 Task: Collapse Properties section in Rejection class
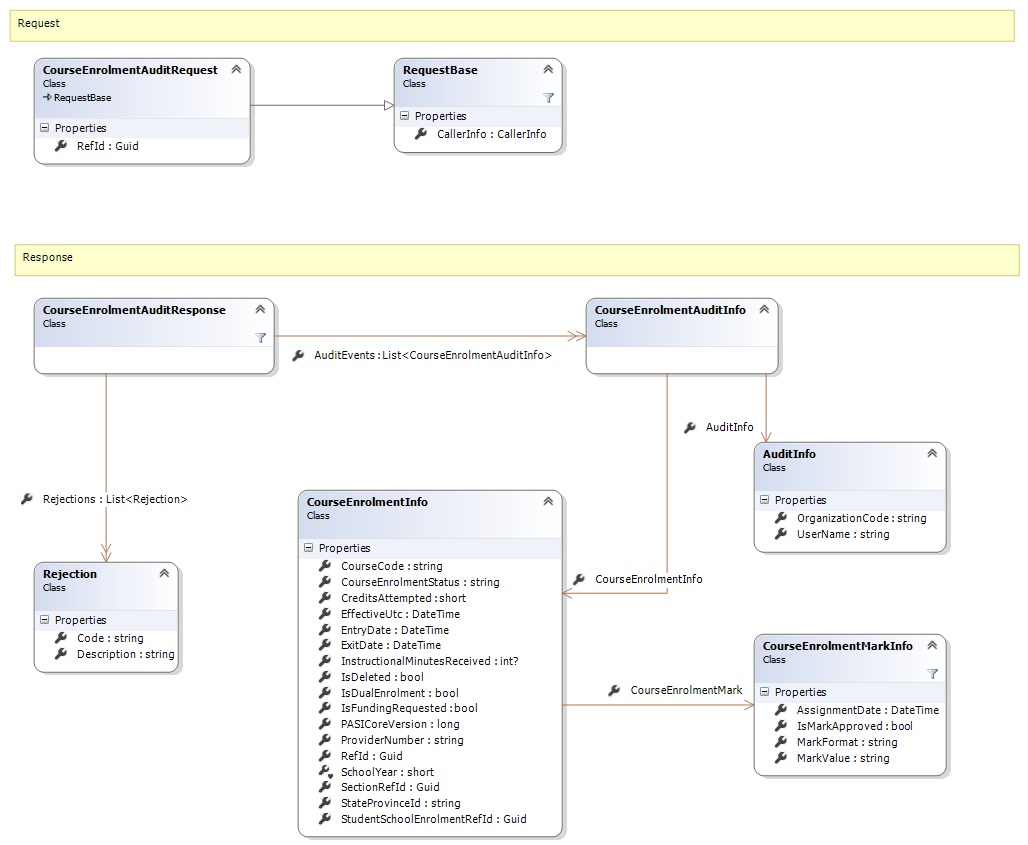pos(44,620)
